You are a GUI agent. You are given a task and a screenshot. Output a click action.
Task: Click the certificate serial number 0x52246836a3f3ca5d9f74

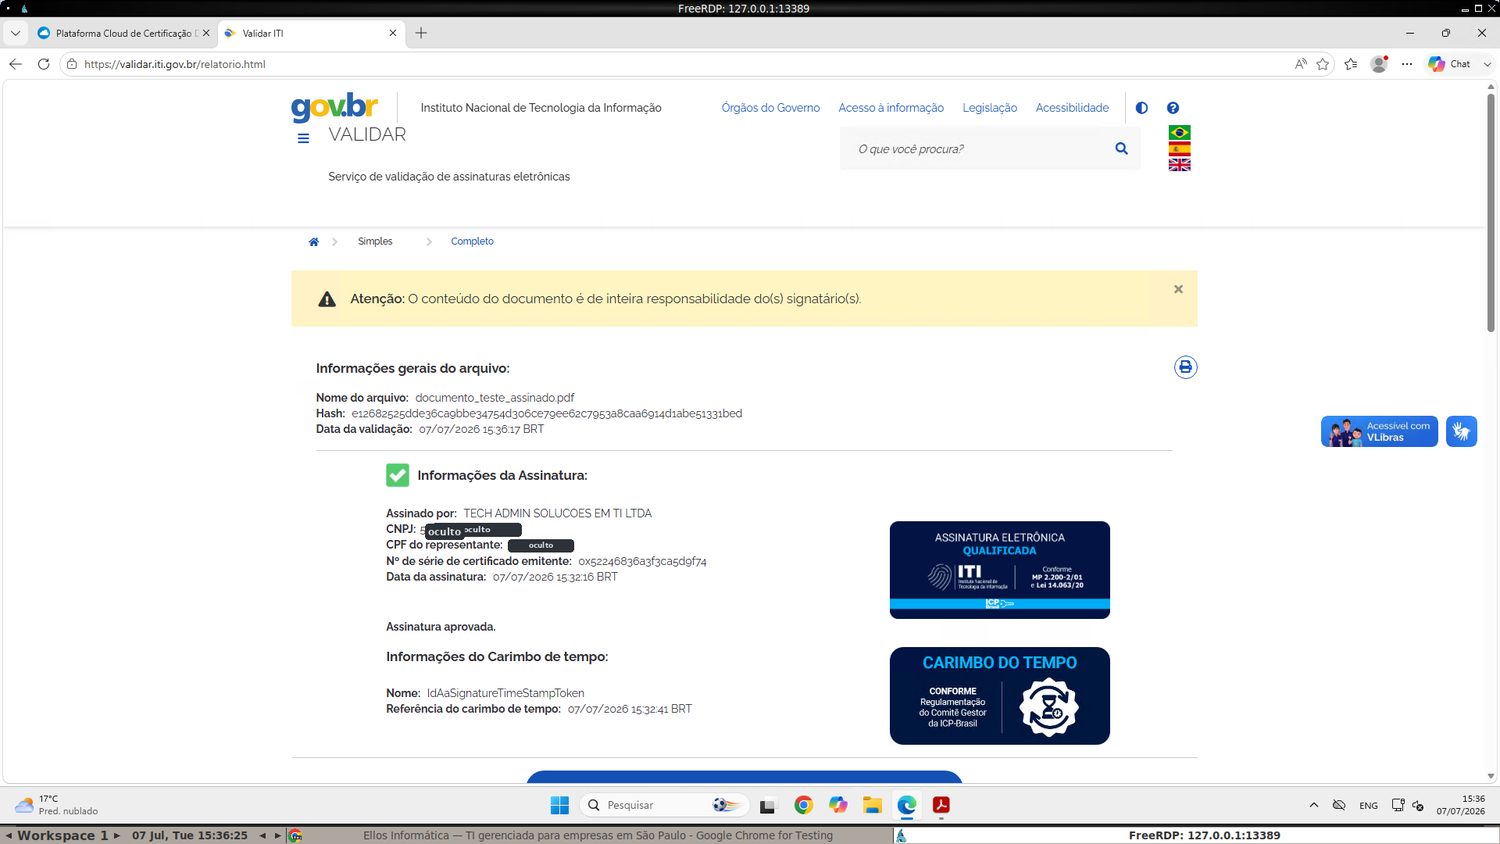click(642, 561)
